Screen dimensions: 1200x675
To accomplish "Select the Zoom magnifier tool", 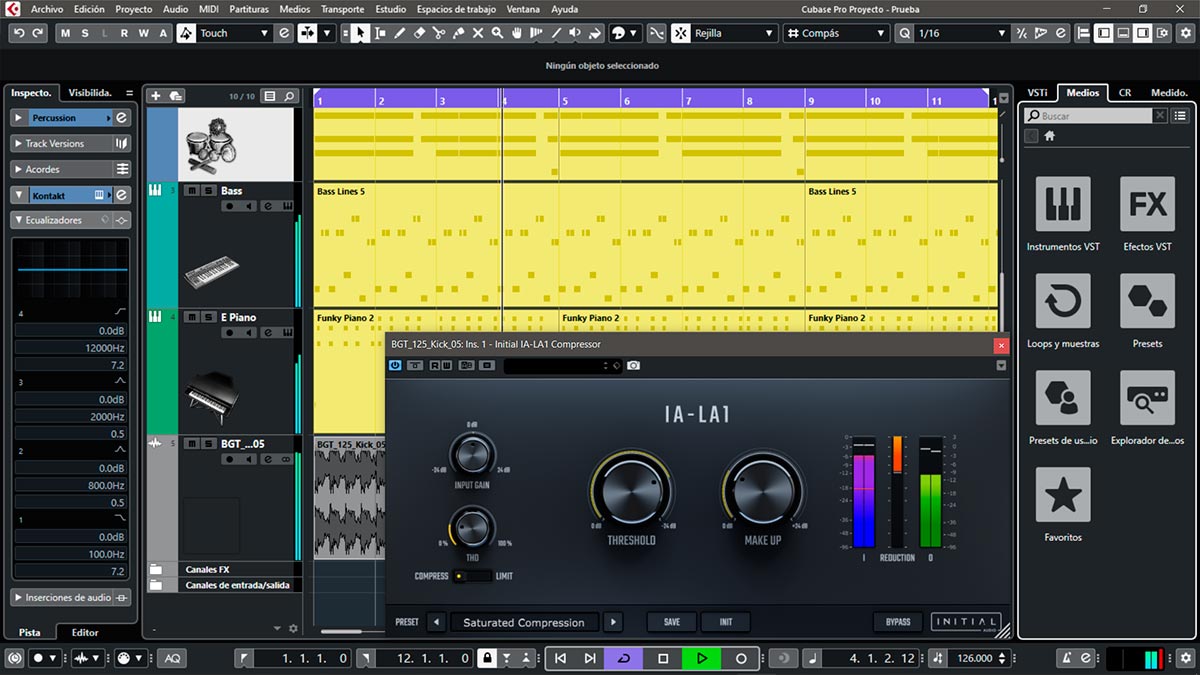I will [498, 33].
